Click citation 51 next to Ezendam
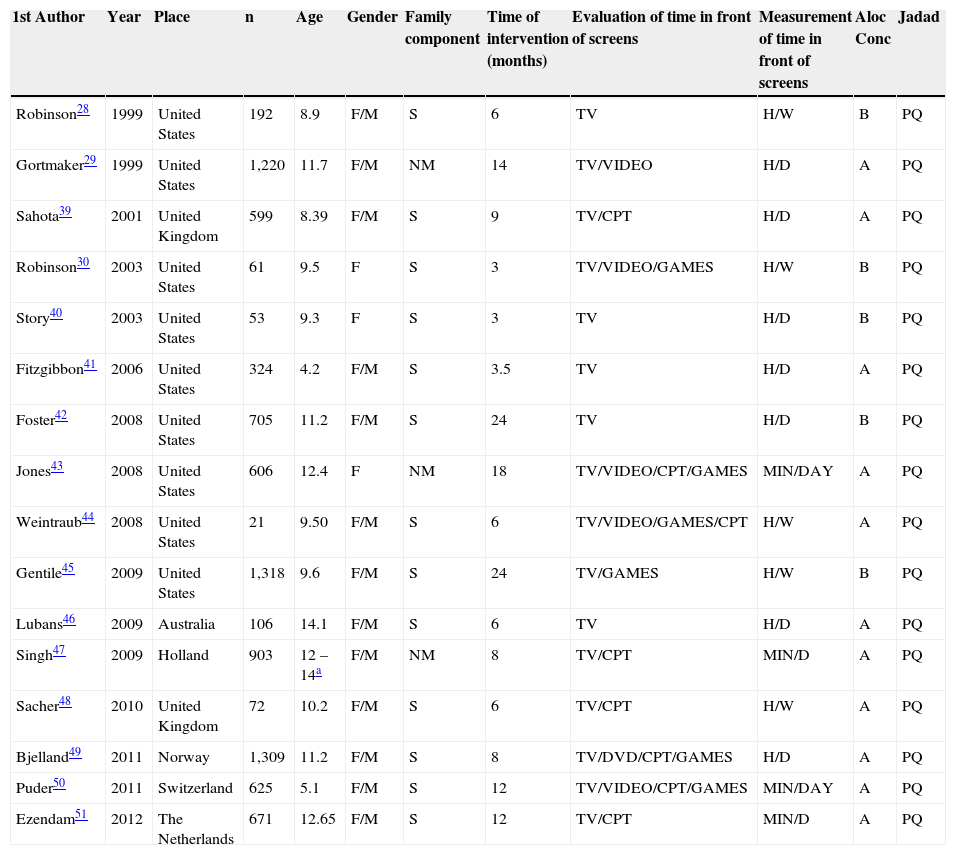Image resolution: width=956 pixels, height=855 pixels. (x=81, y=815)
